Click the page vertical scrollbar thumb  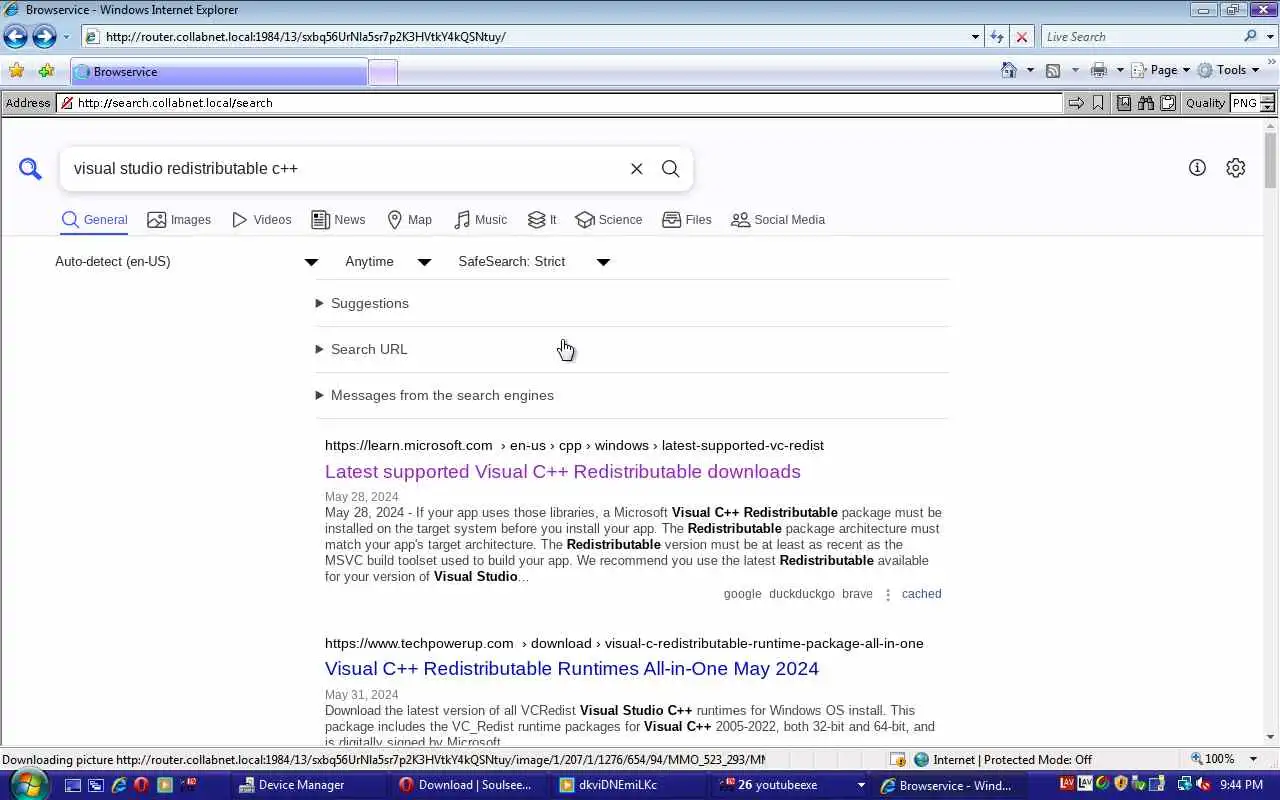tap(1271, 160)
